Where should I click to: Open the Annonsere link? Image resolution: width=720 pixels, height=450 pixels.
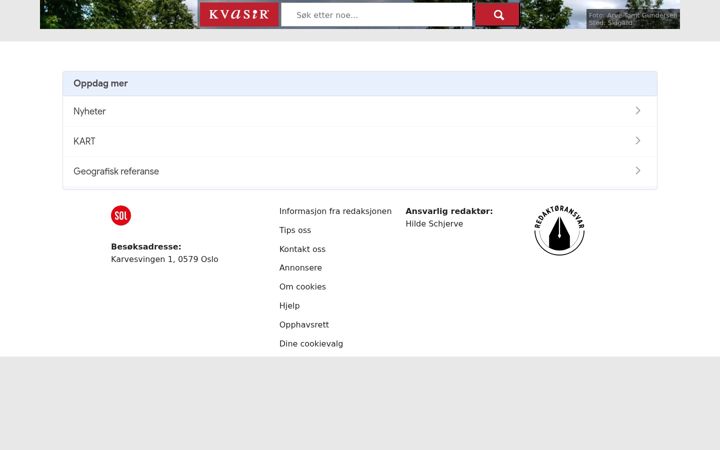300,268
